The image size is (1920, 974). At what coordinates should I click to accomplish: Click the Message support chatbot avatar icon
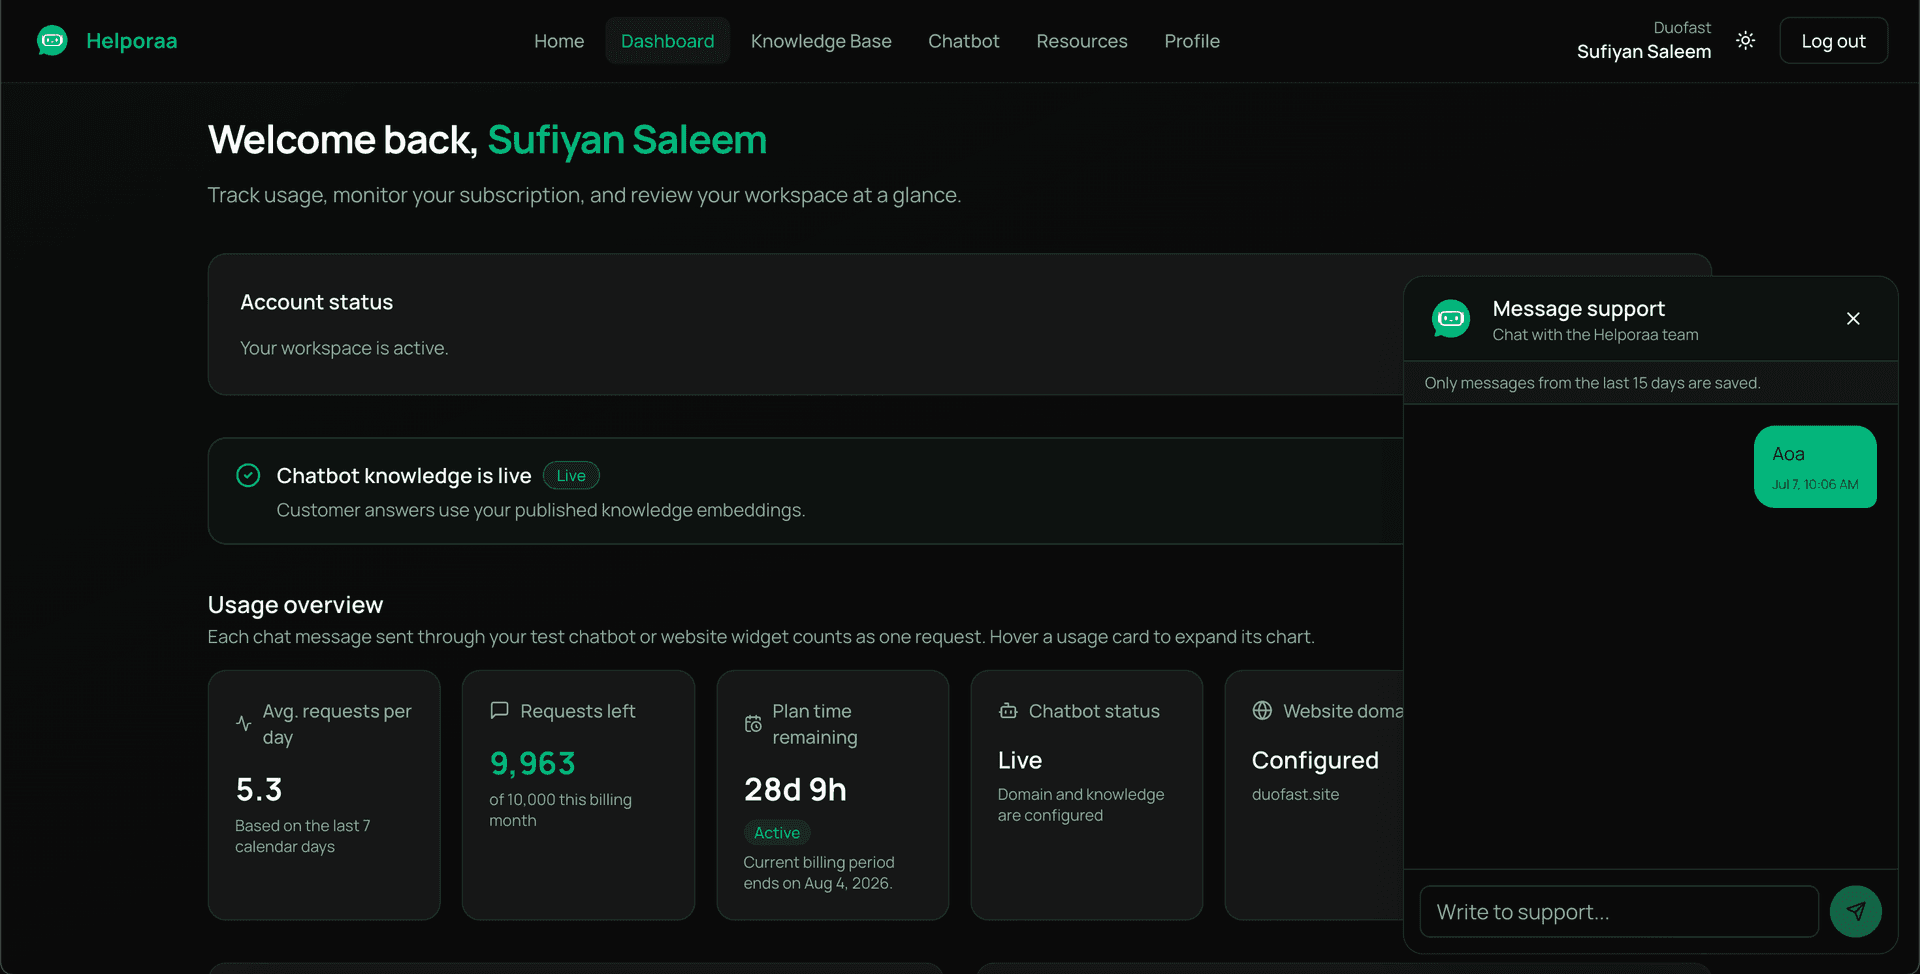click(x=1451, y=319)
